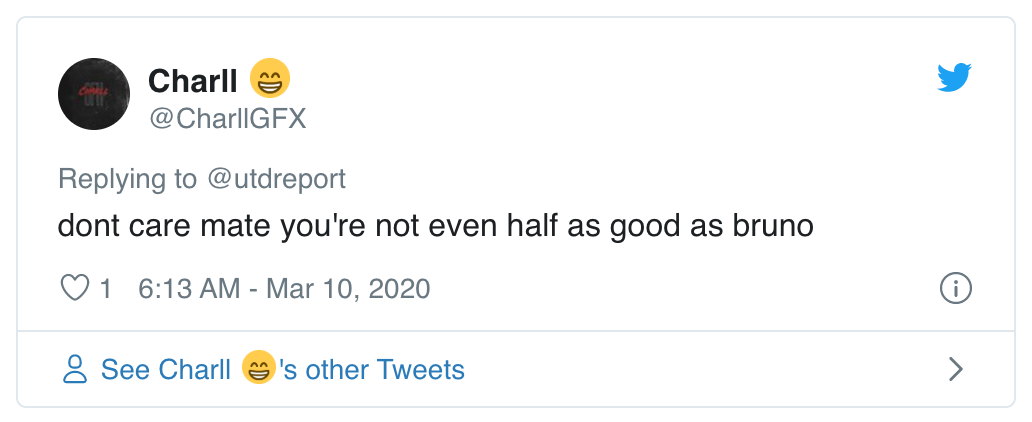Click the person silhouette icon in the footer
The image size is (1032, 422).
pyautogui.click(x=75, y=370)
